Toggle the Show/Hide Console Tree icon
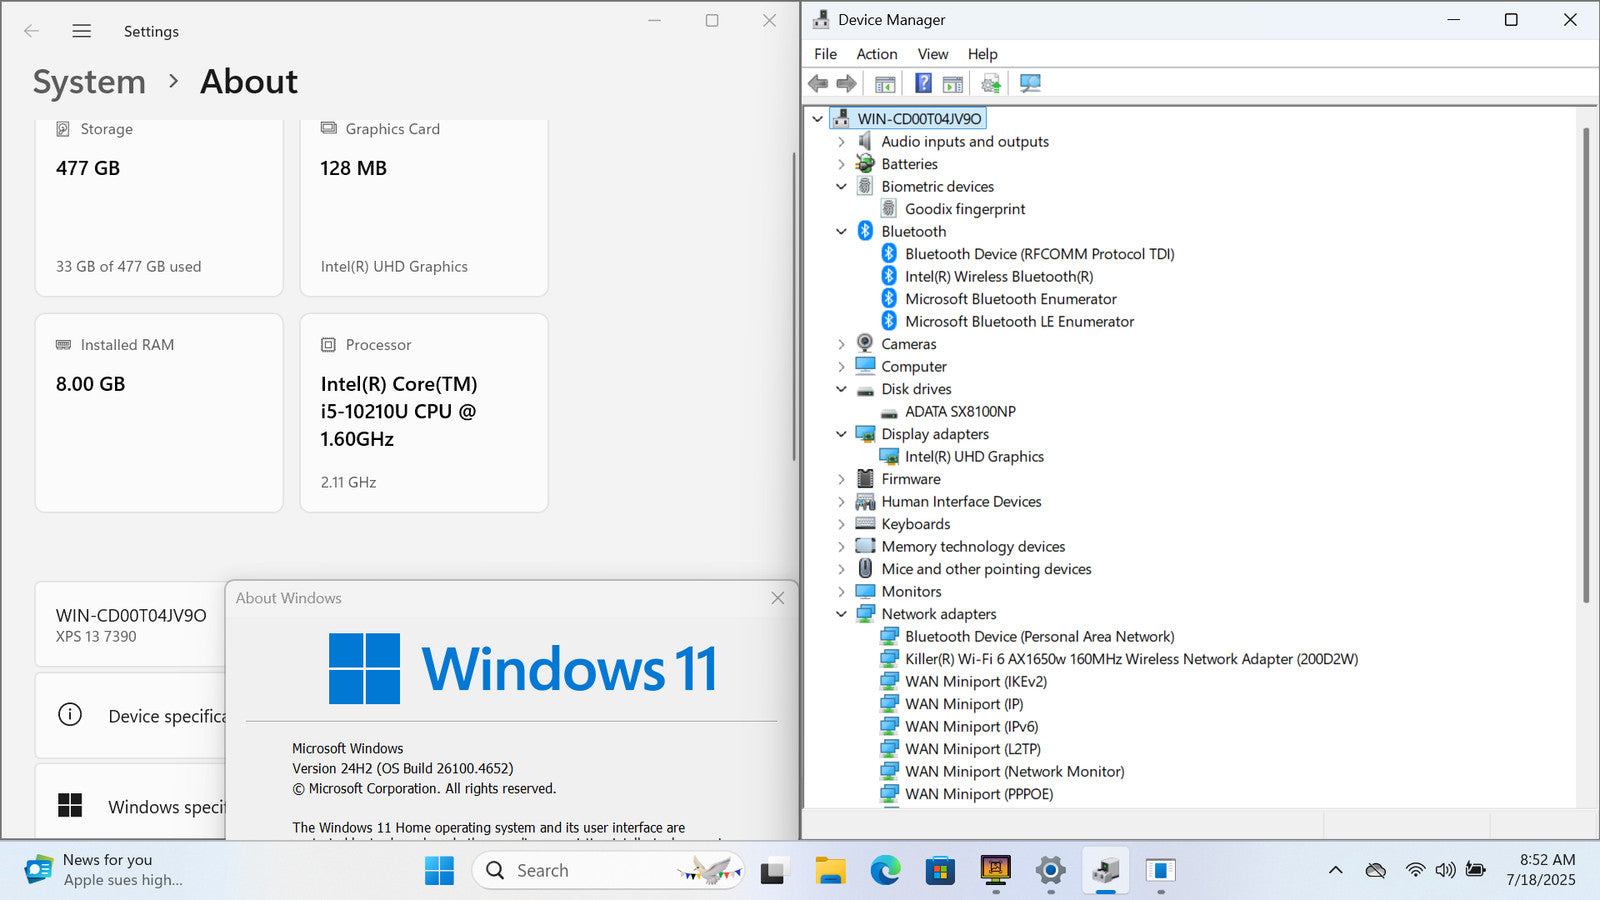 point(885,83)
